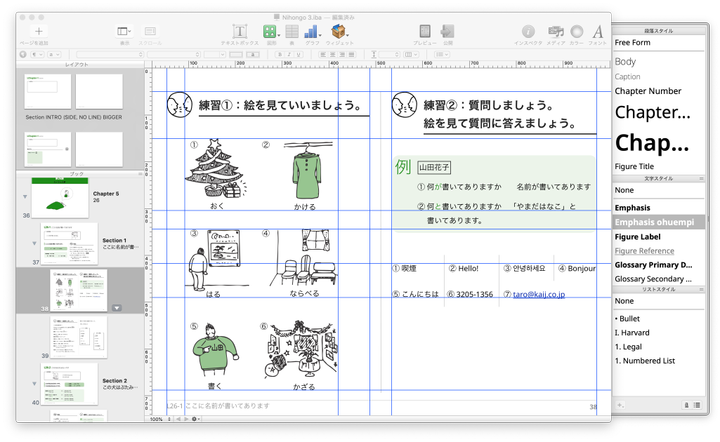Open the Colors picker wheel
Screen dimensions: 720x442
tap(577, 32)
